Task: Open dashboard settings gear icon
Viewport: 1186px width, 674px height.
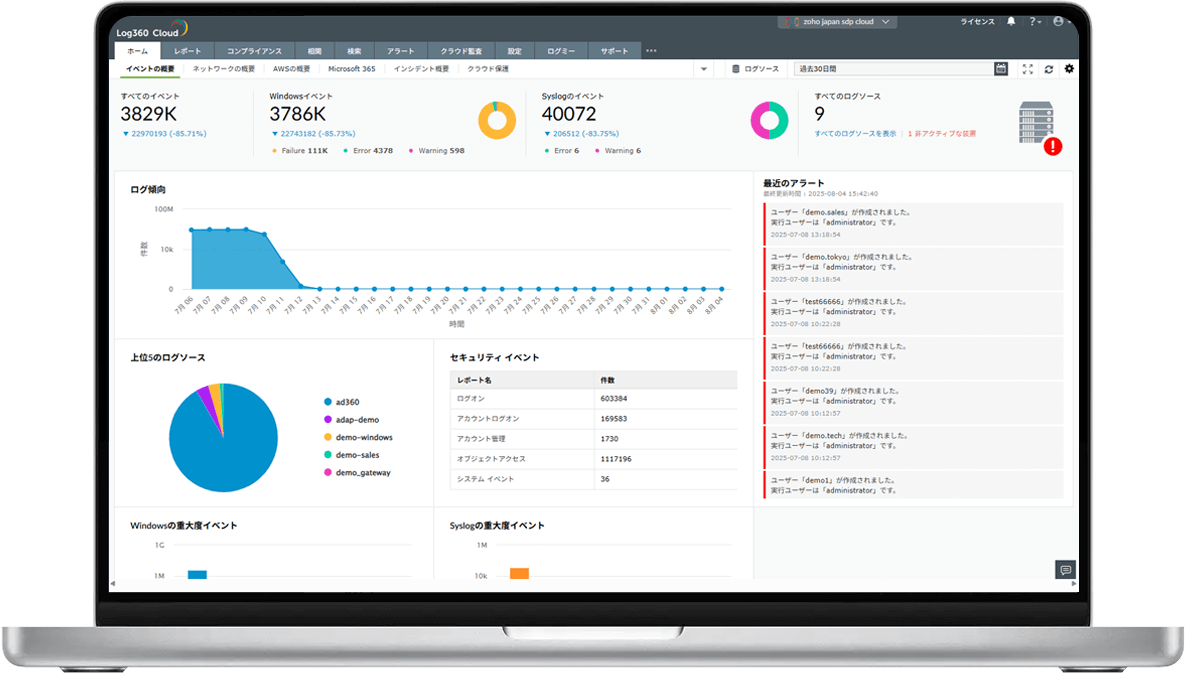Action: (x=1069, y=69)
